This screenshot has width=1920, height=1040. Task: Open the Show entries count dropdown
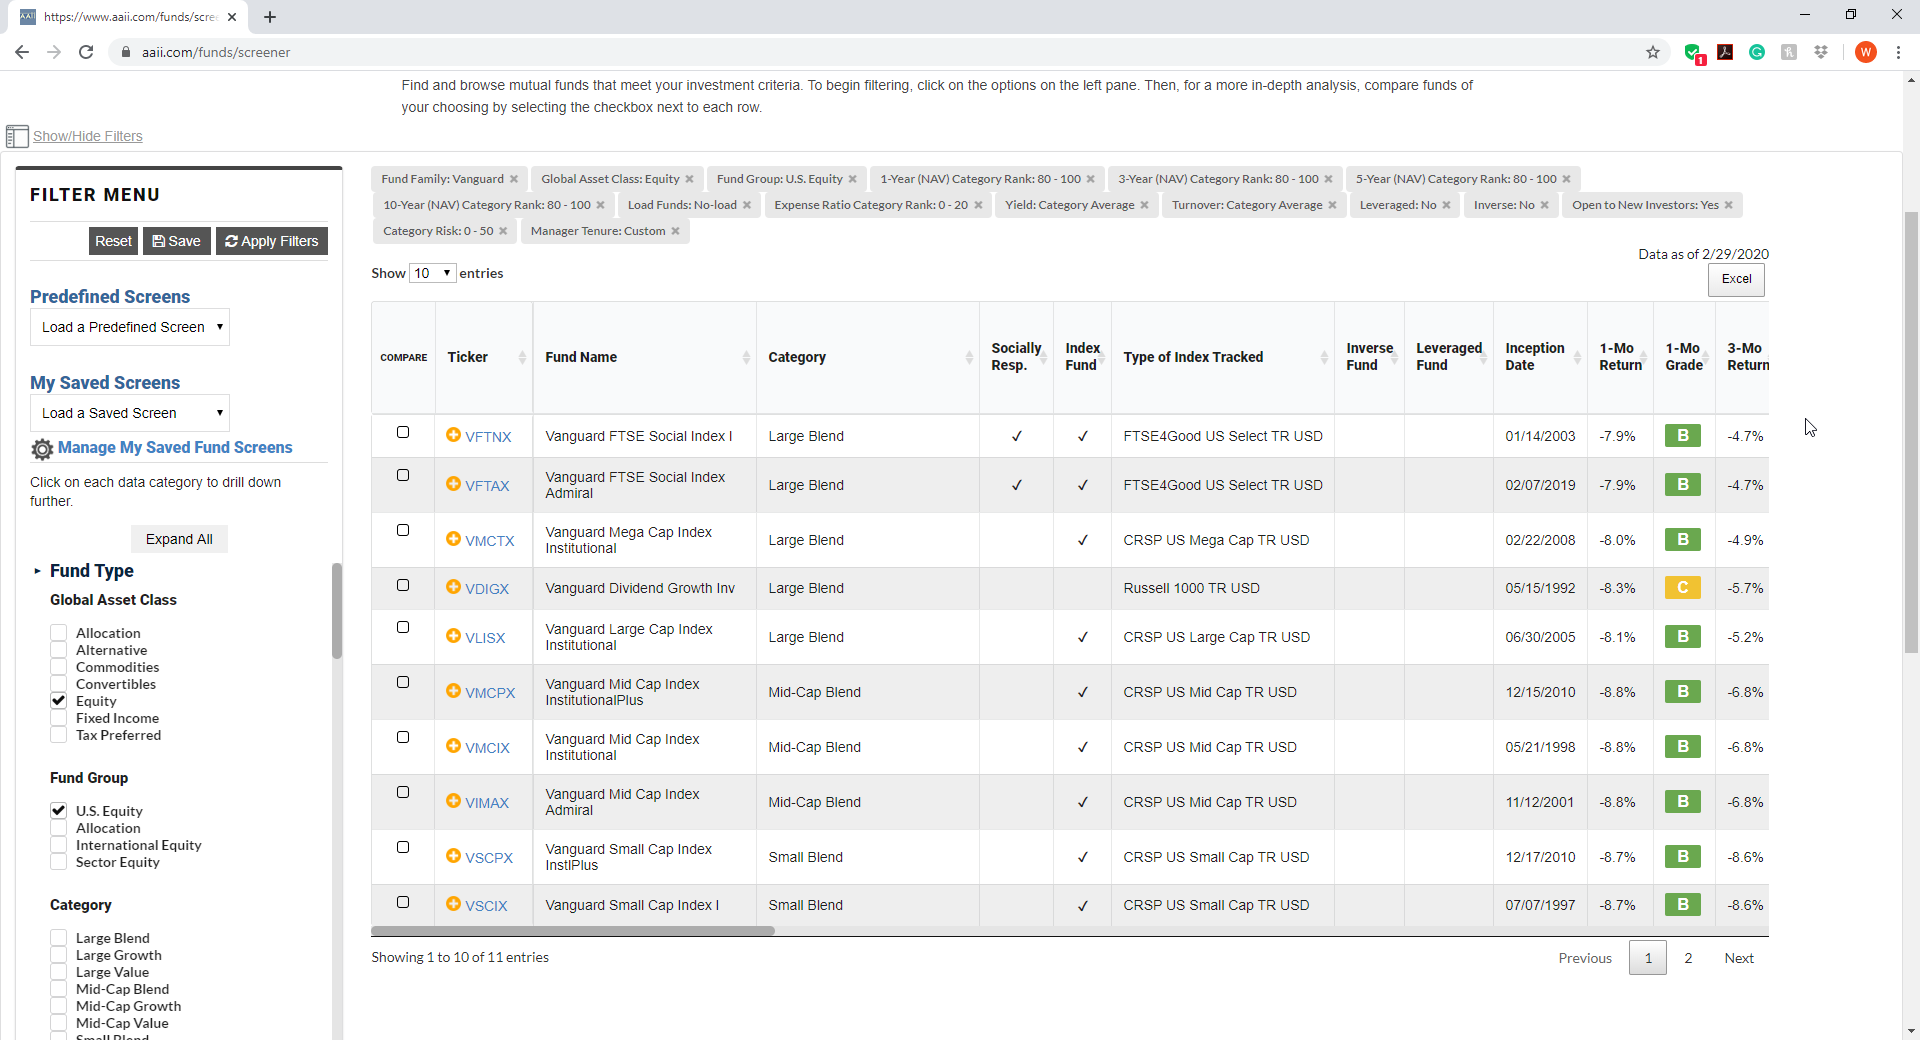pos(433,273)
